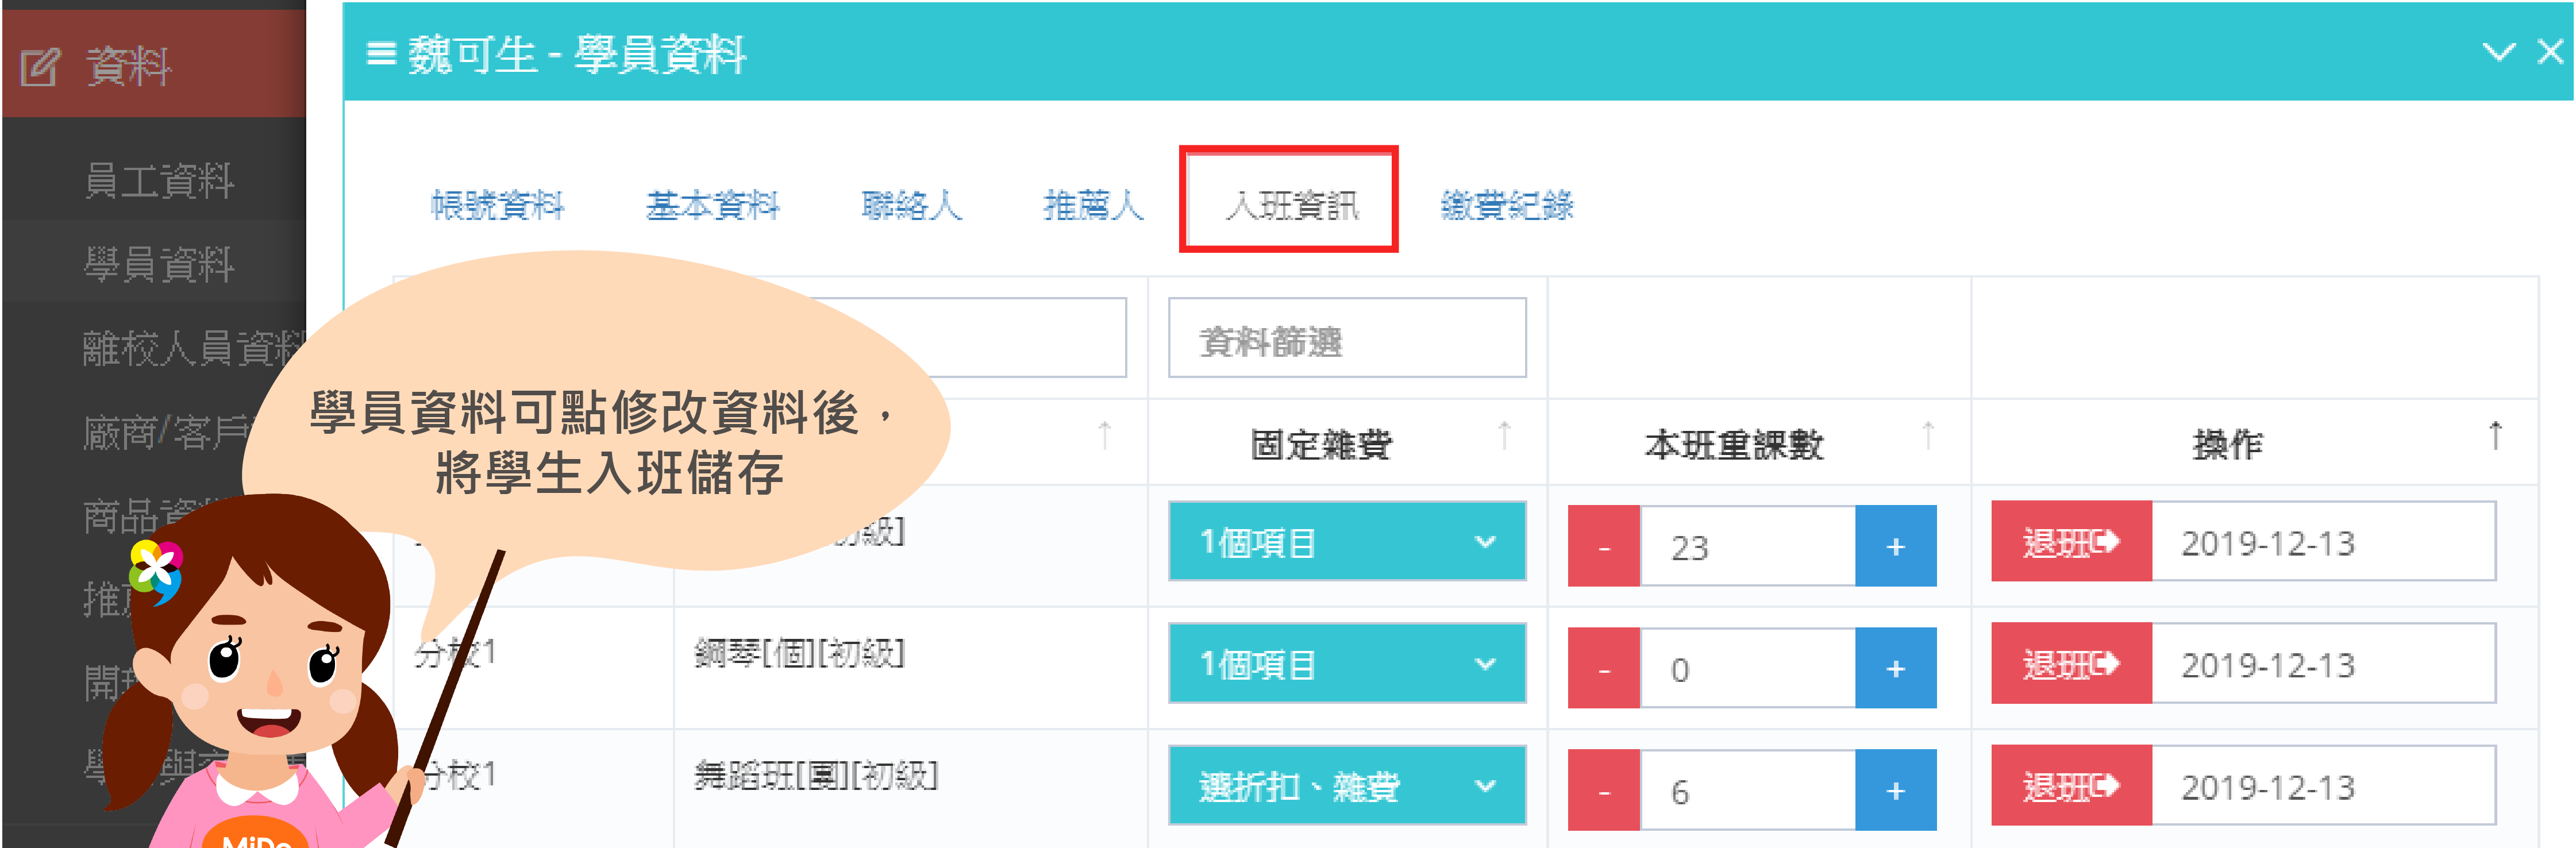This screenshot has height=848, width=2576.
Task: Switch to the 繳費紀錄 tab
Action: (x=1506, y=205)
